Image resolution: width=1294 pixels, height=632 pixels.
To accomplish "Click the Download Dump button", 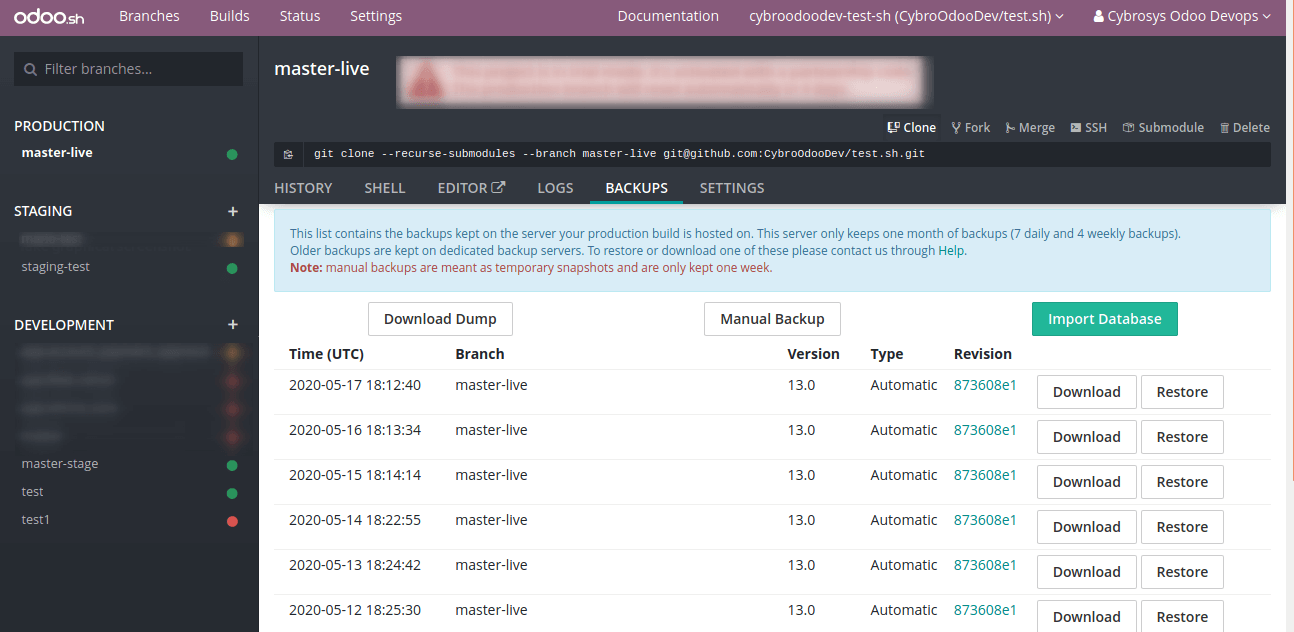I will coord(440,319).
